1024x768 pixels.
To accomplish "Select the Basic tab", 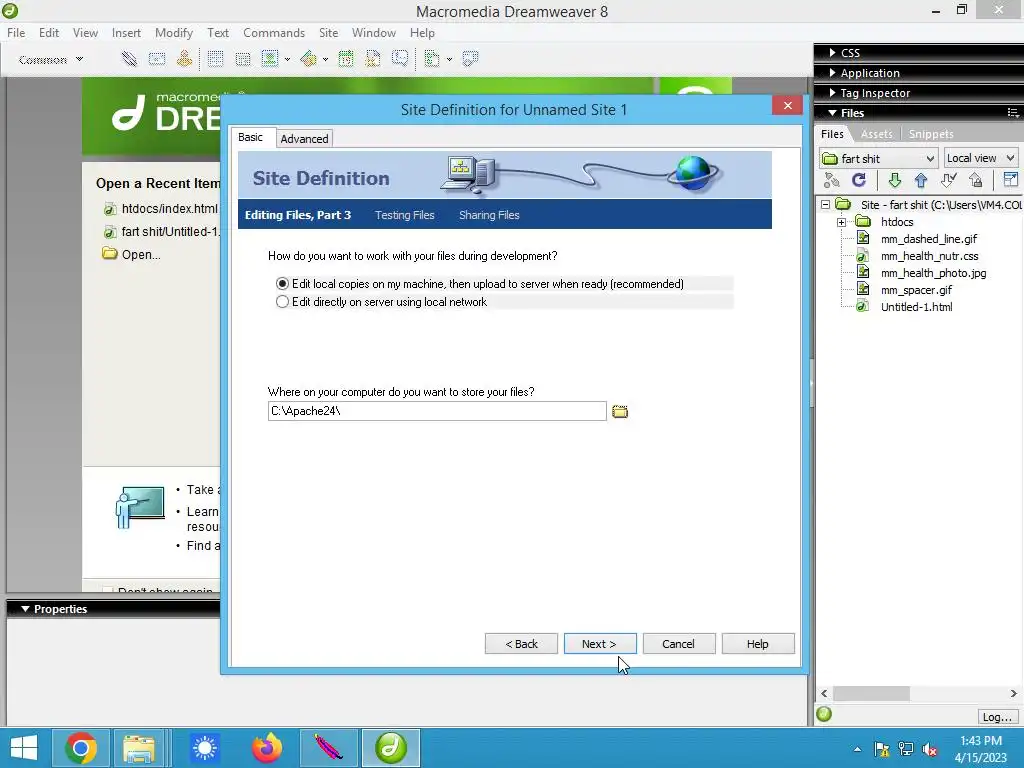I will pyautogui.click(x=251, y=137).
